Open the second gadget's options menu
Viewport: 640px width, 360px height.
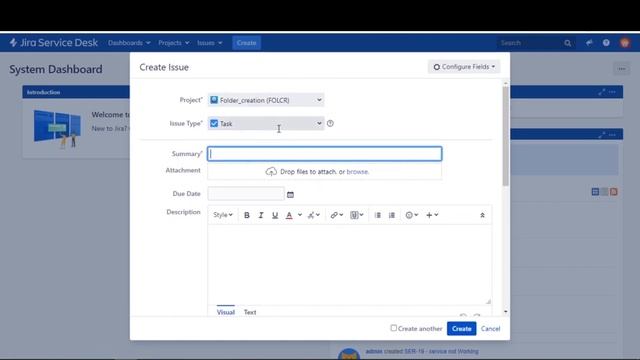click(x=612, y=135)
